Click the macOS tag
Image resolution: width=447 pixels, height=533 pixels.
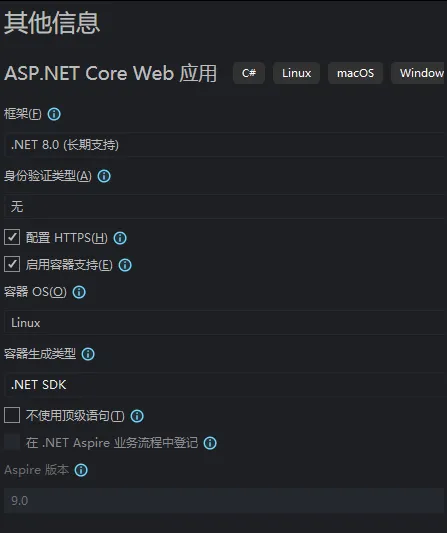(355, 73)
